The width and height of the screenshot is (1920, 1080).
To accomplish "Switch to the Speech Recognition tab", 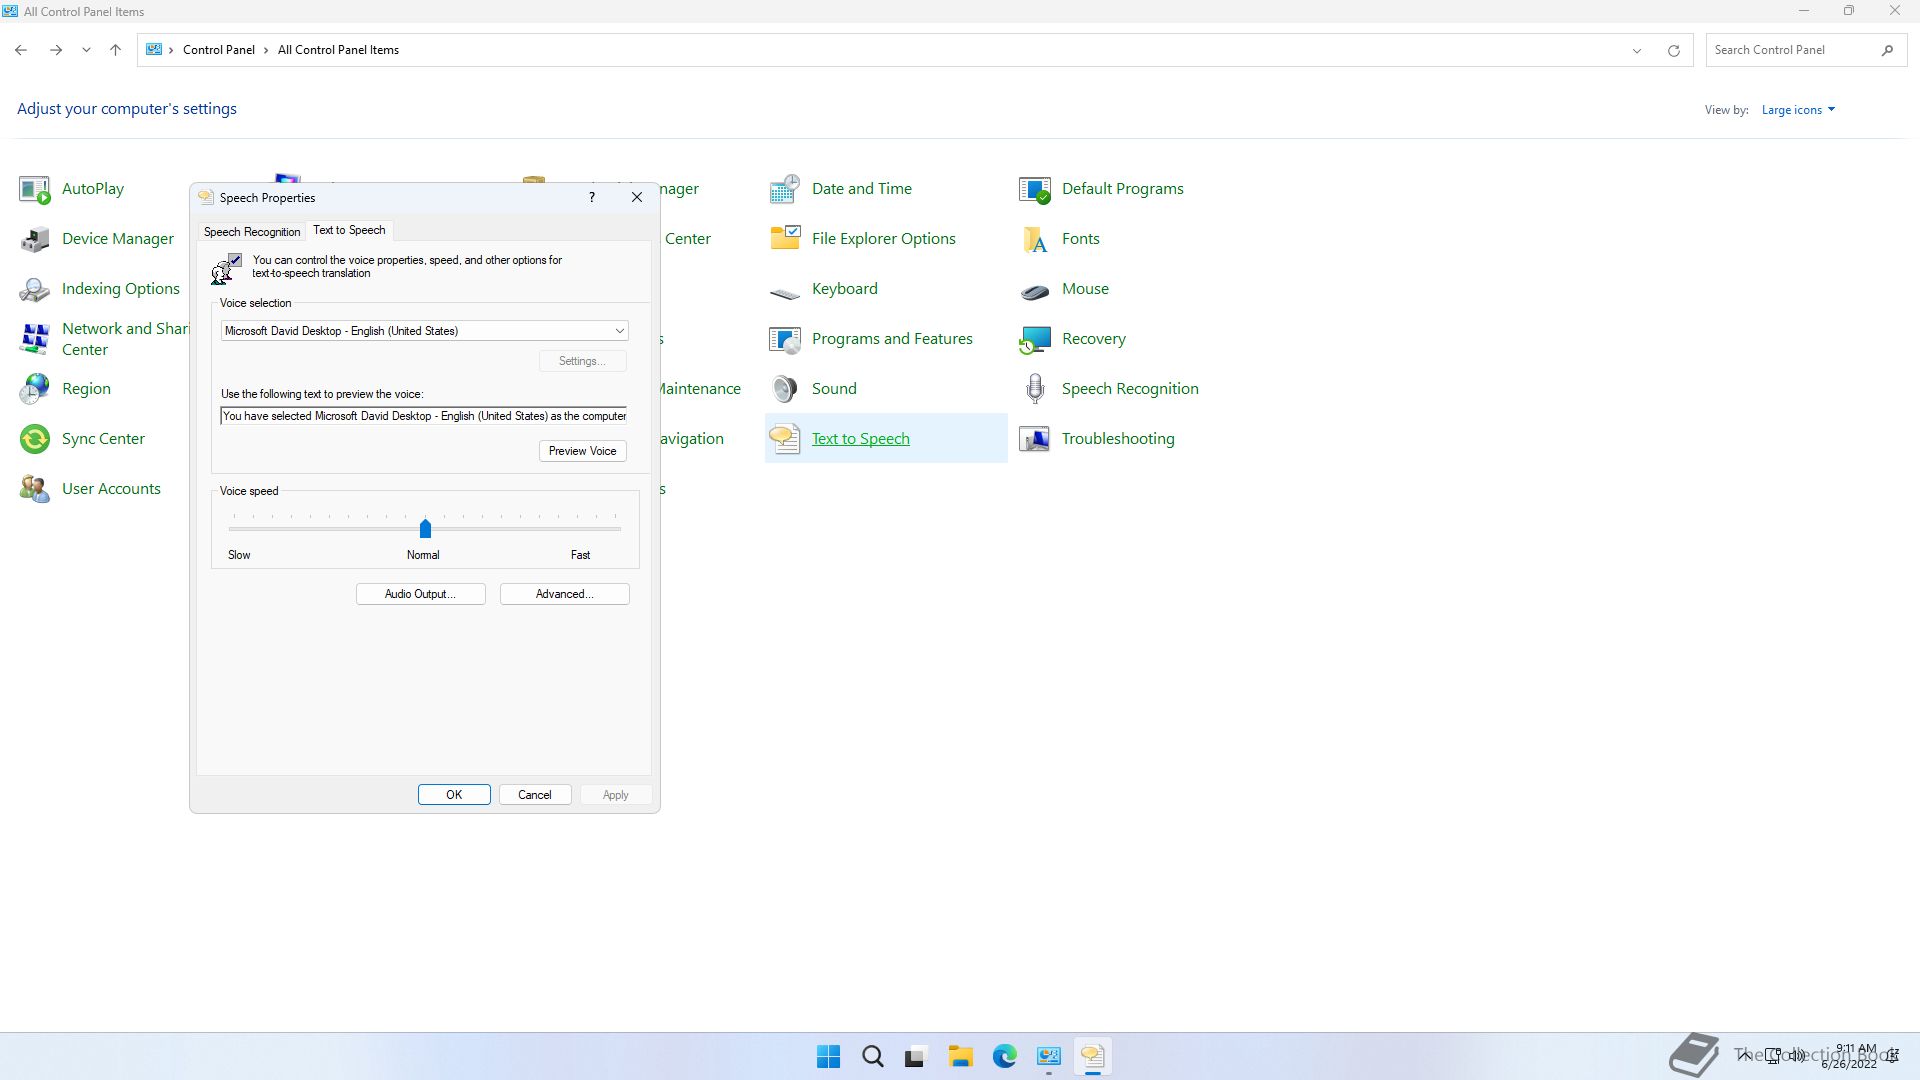I will point(252,231).
